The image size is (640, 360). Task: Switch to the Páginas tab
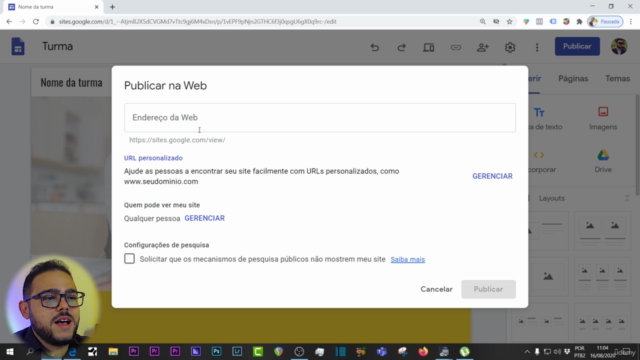[x=573, y=79]
